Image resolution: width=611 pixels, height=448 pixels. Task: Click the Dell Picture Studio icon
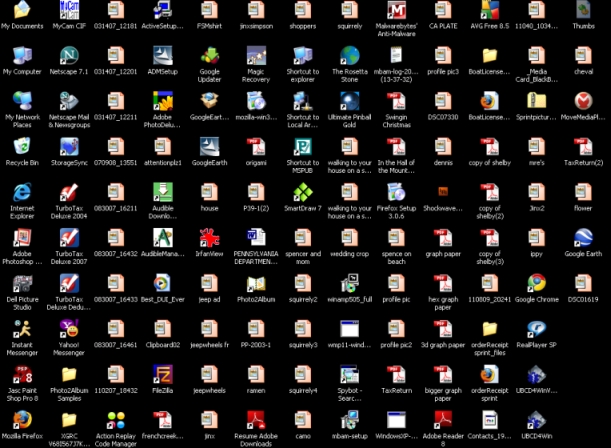(22, 283)
